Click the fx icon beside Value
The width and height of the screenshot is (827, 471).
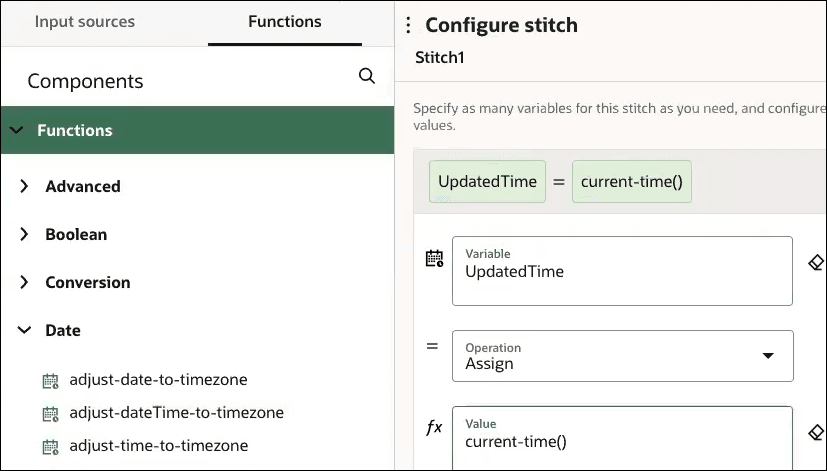[x=434, y=428]
